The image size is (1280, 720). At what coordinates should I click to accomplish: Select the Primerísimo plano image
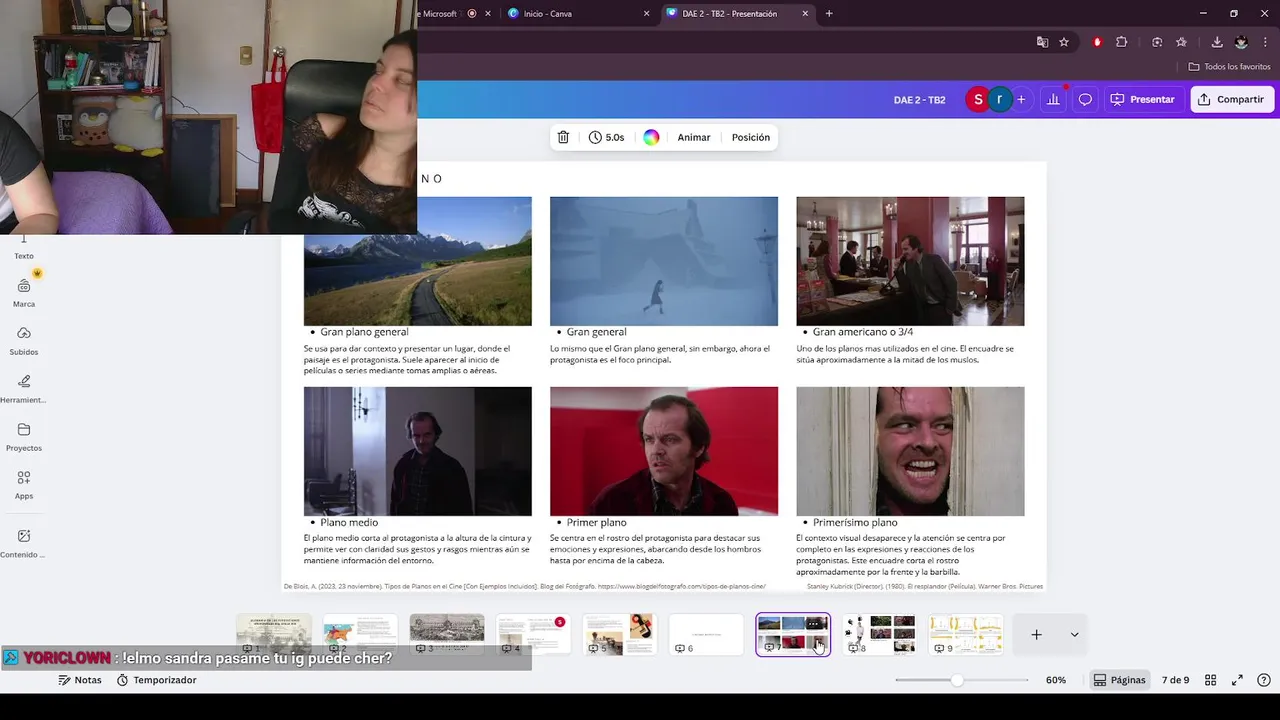pyautogui.click(x=910, y=451)
